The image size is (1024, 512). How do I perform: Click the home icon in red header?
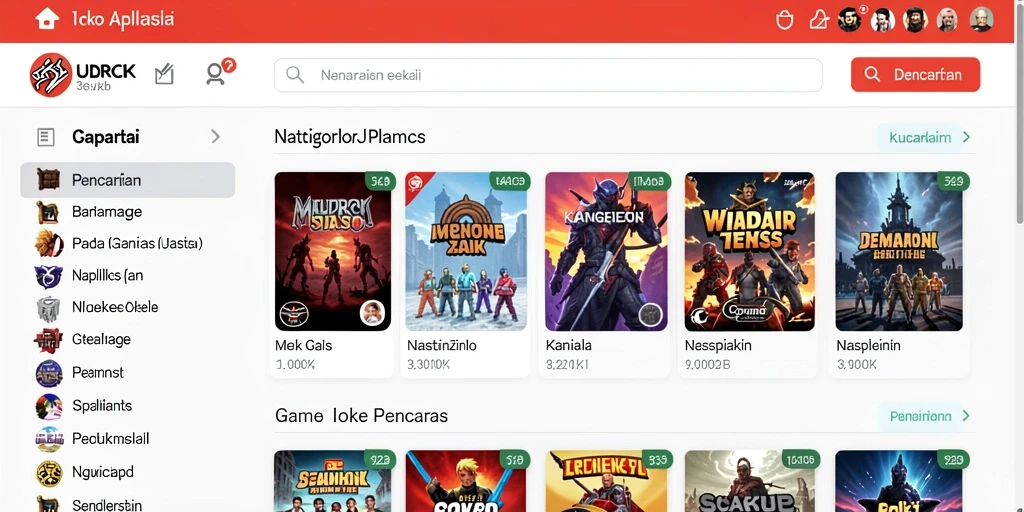point(47,19)
